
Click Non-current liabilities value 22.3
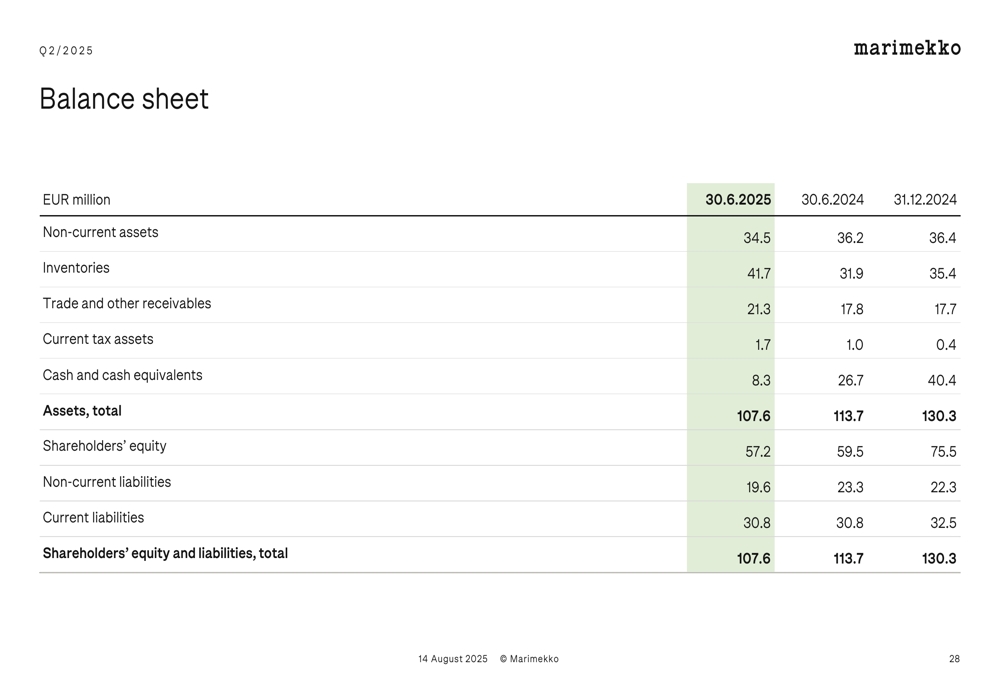943,488
